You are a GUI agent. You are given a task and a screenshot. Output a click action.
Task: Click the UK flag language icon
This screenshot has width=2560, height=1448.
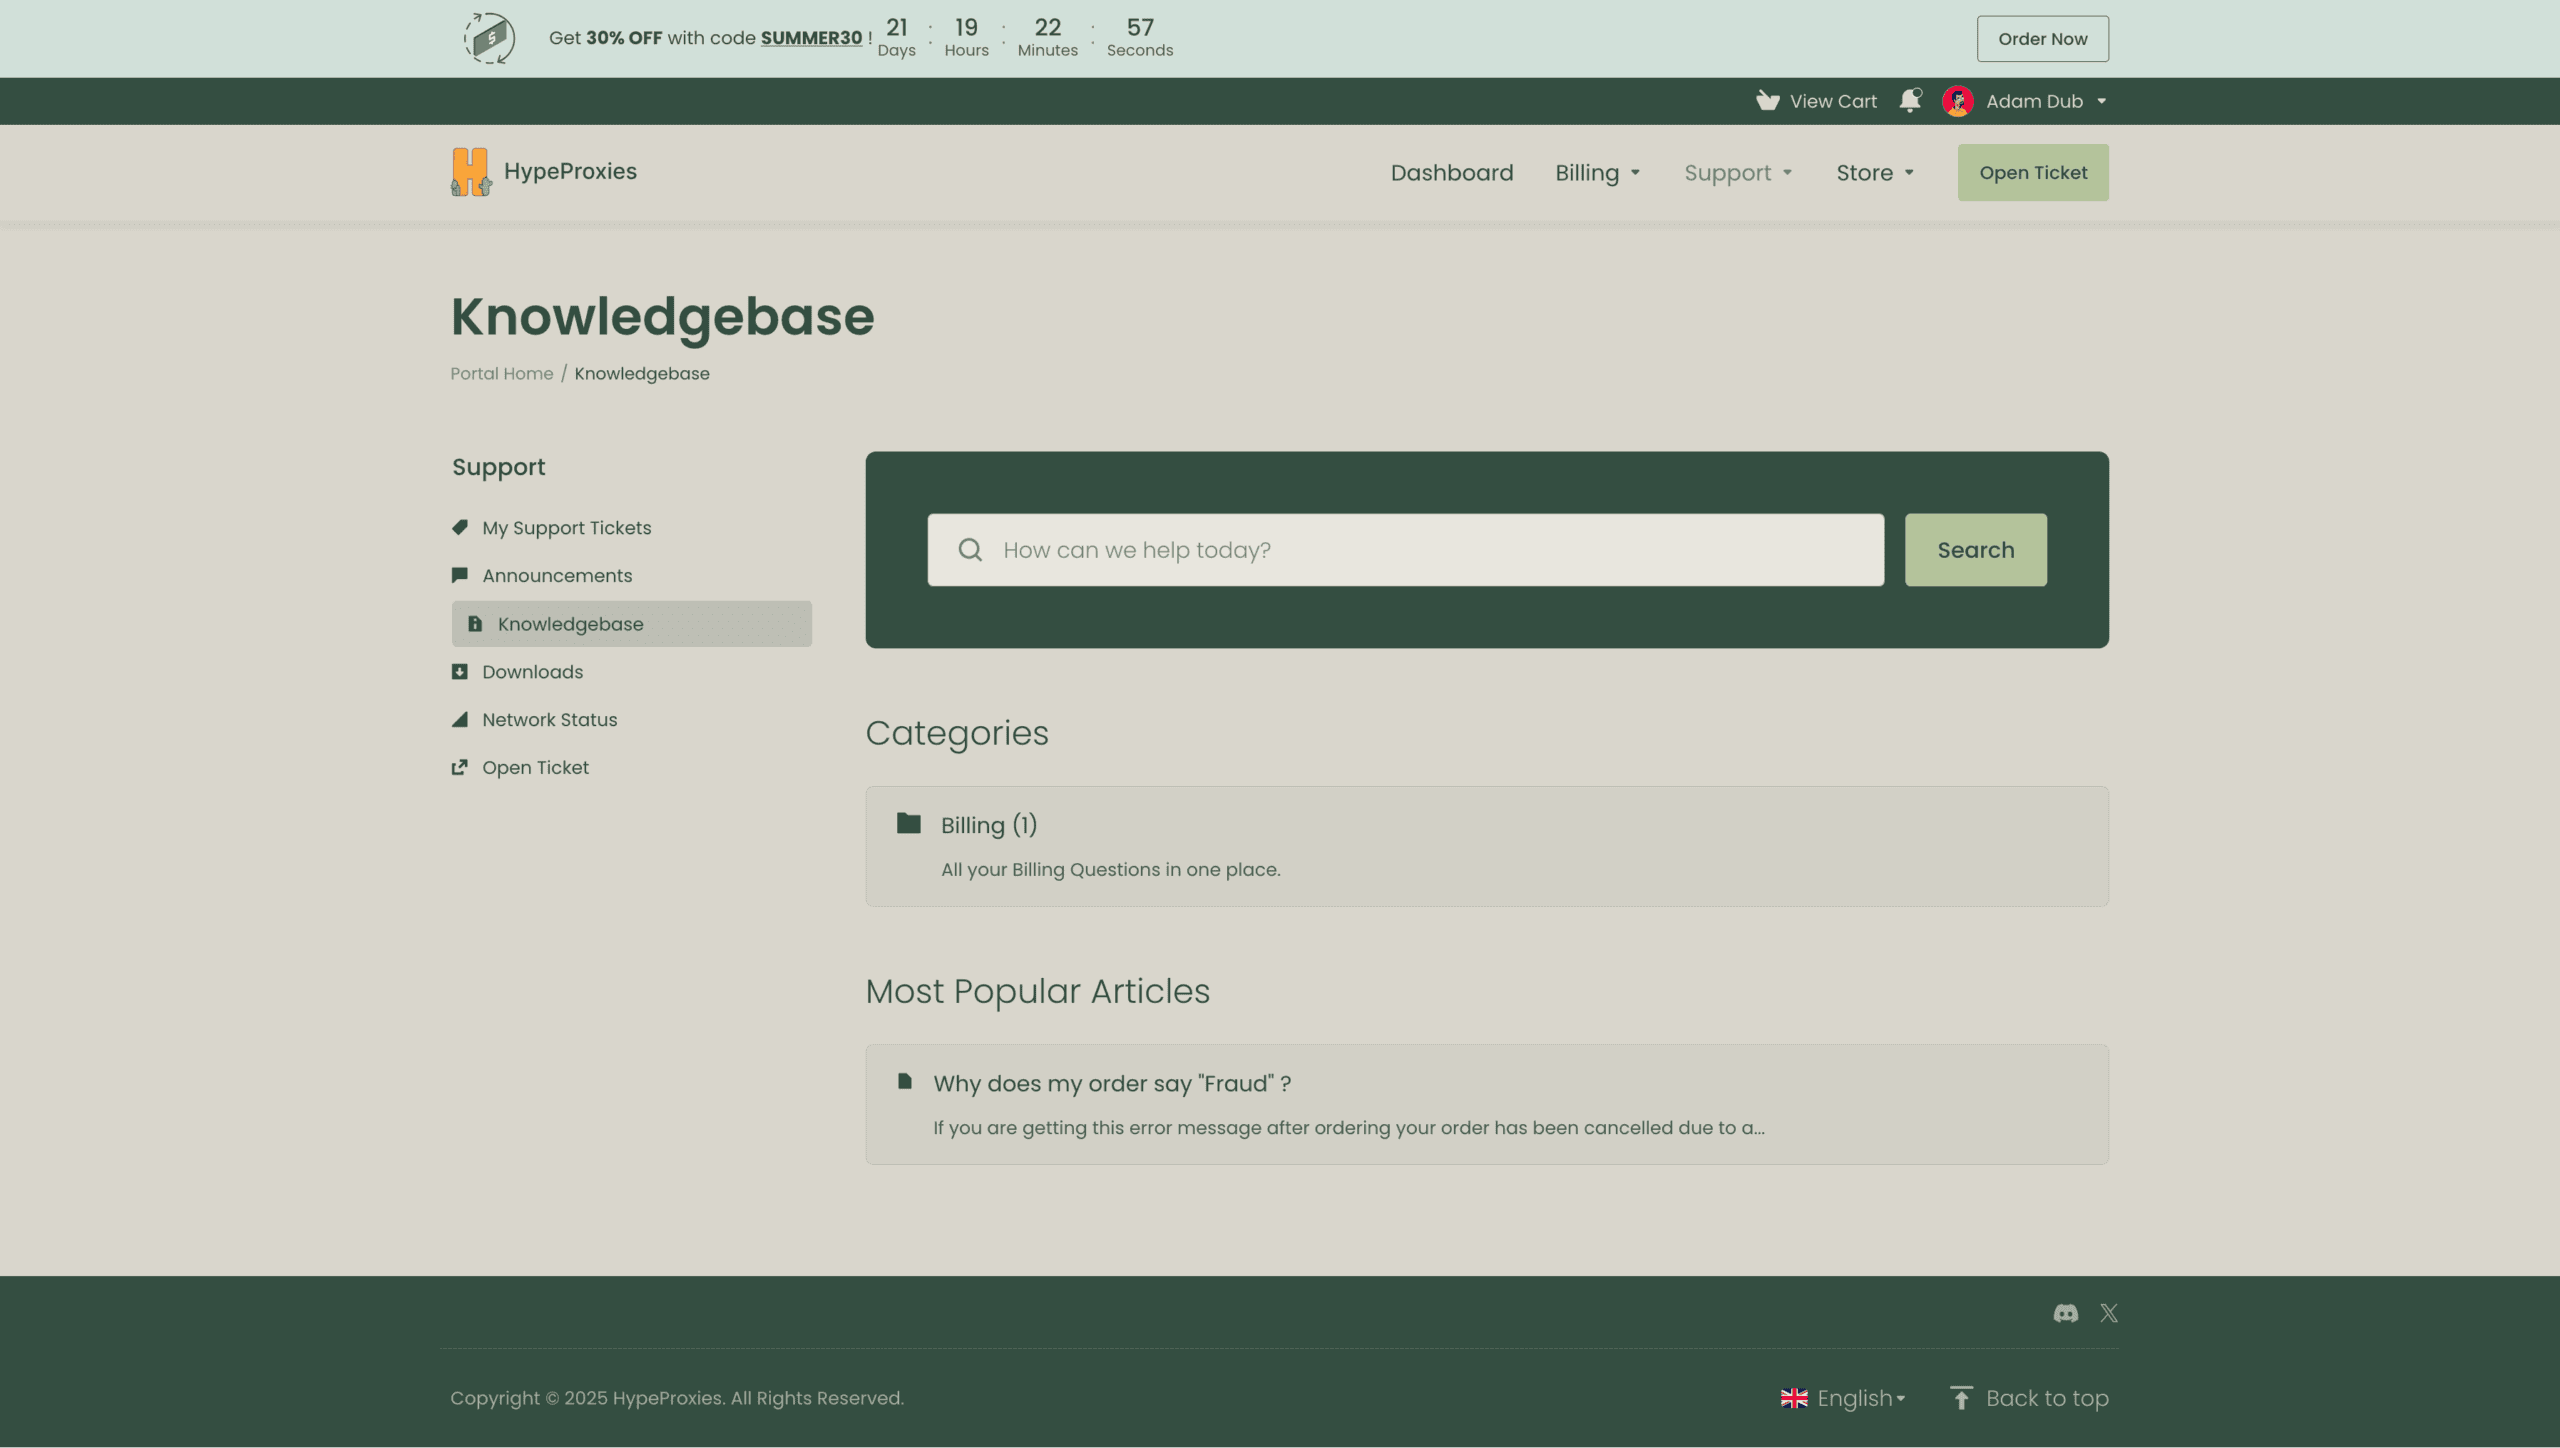click(x=1794, y=1398)
